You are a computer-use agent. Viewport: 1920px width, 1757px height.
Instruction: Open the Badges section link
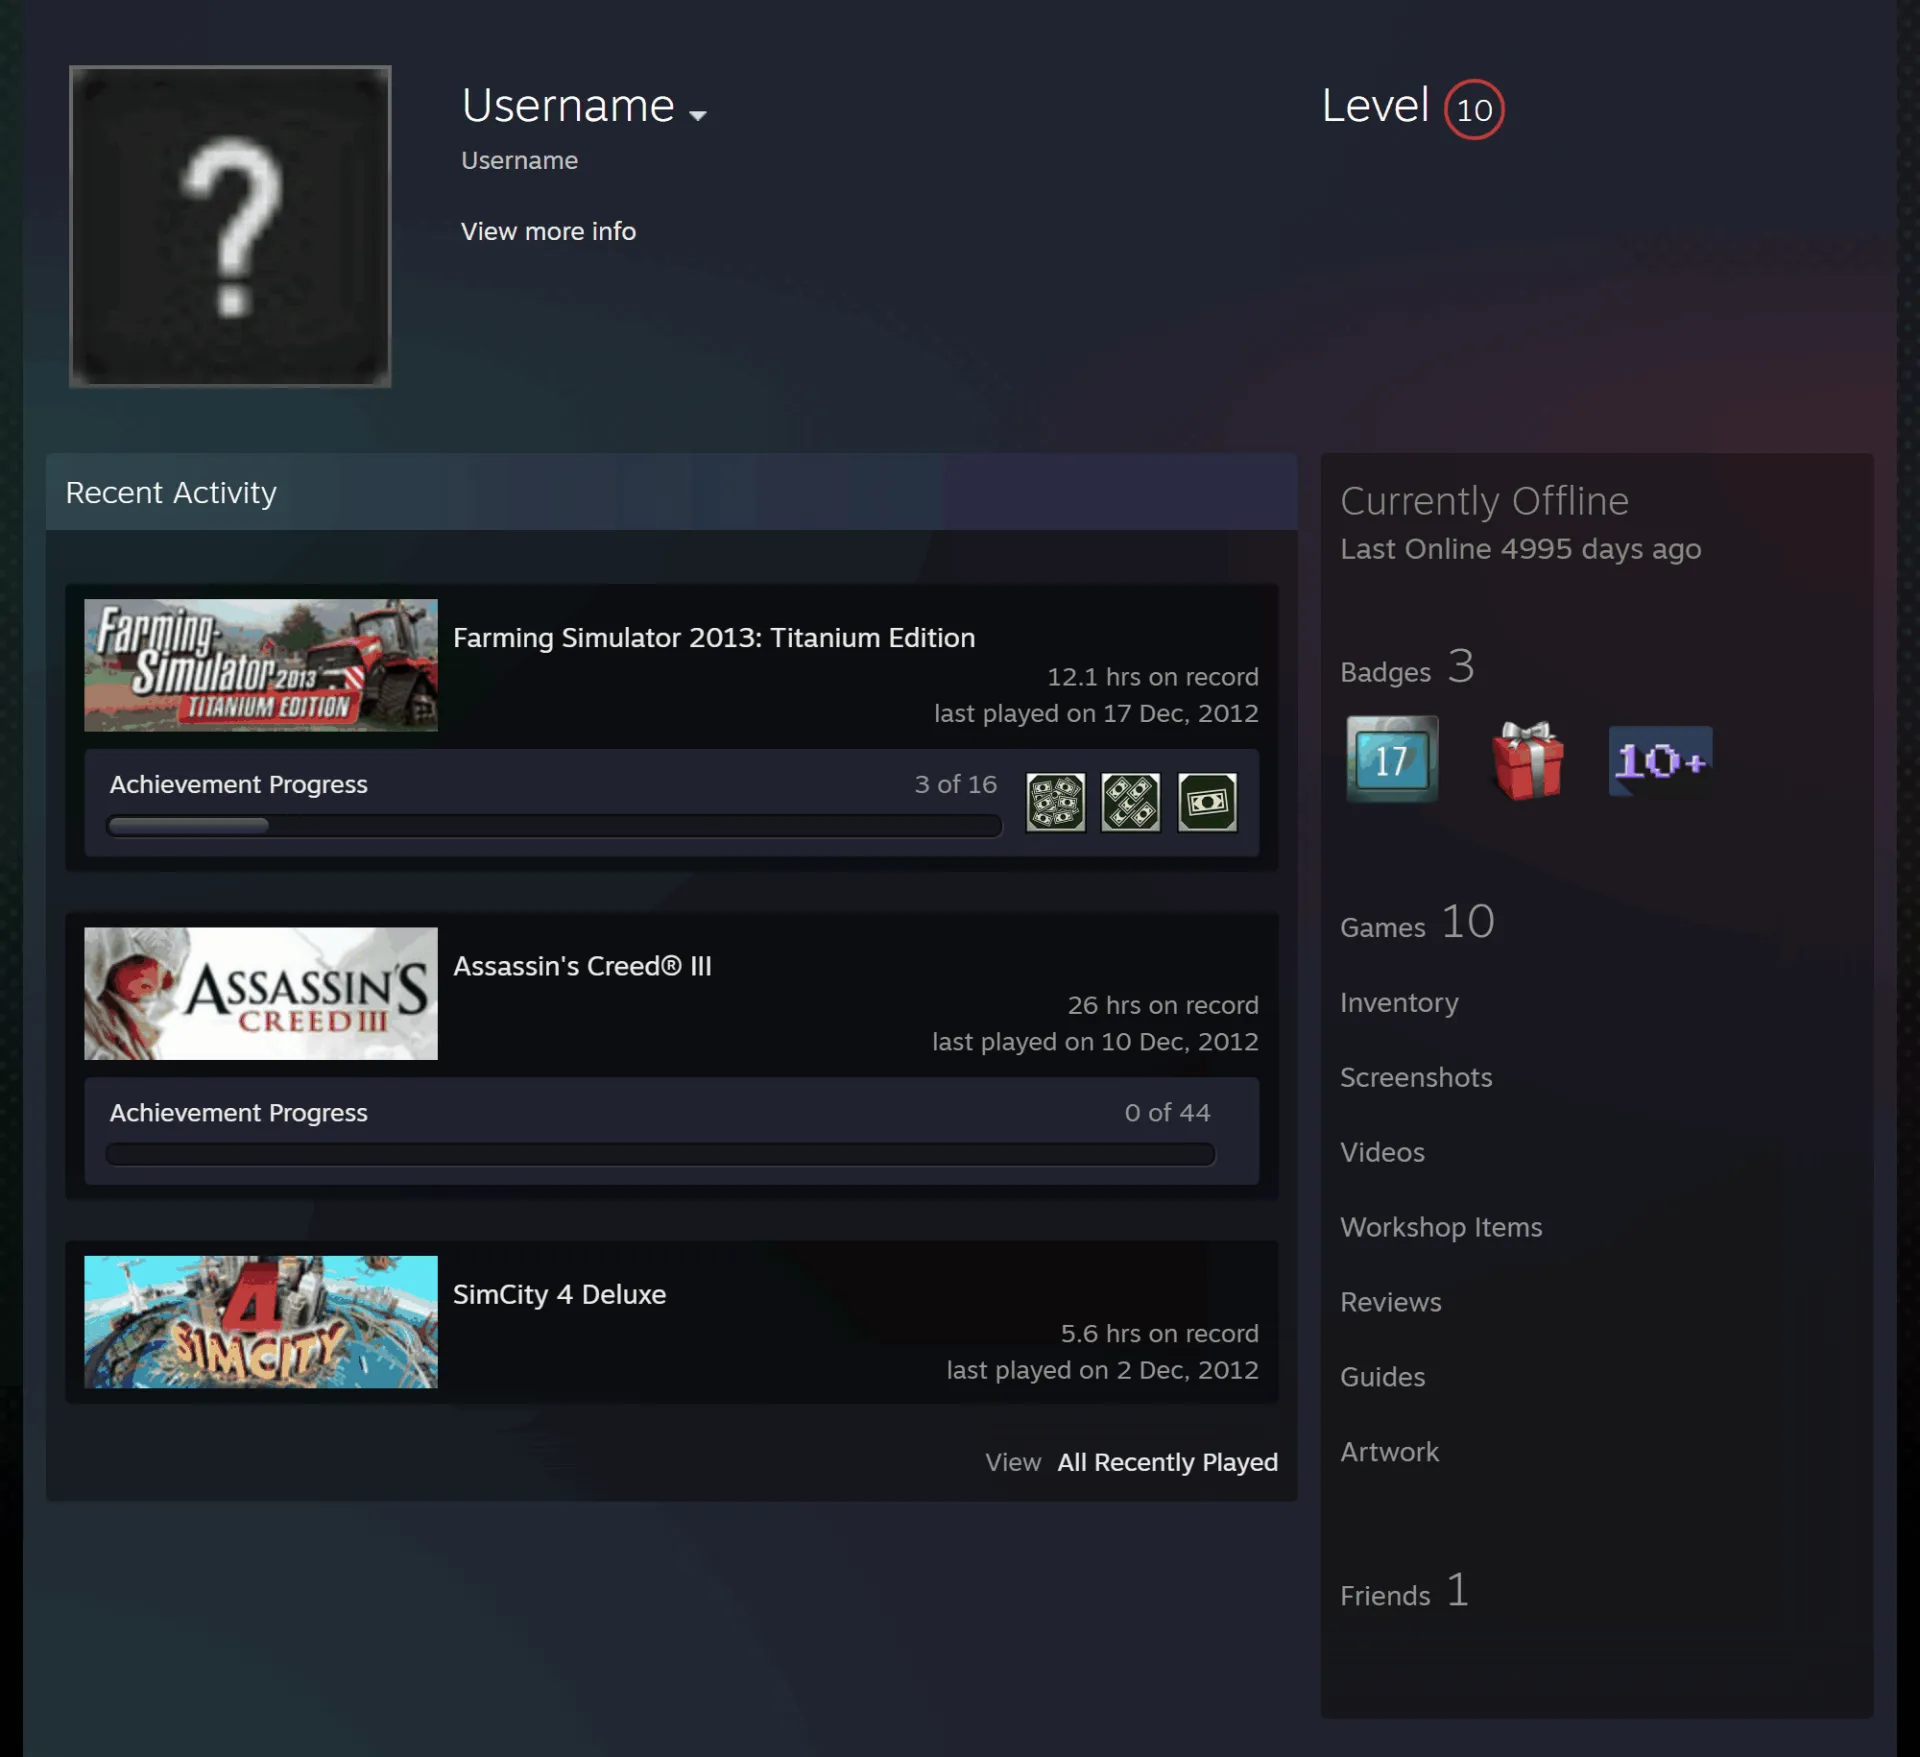[1407, 668]
